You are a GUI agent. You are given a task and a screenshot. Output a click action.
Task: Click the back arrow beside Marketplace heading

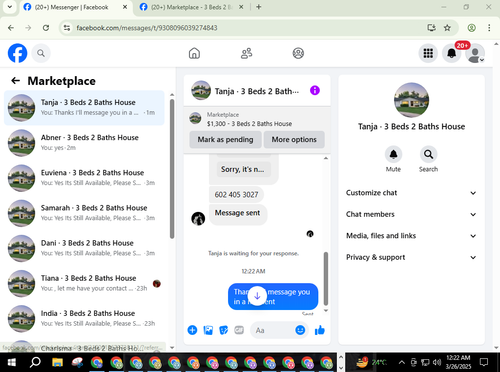pos(15,81)
